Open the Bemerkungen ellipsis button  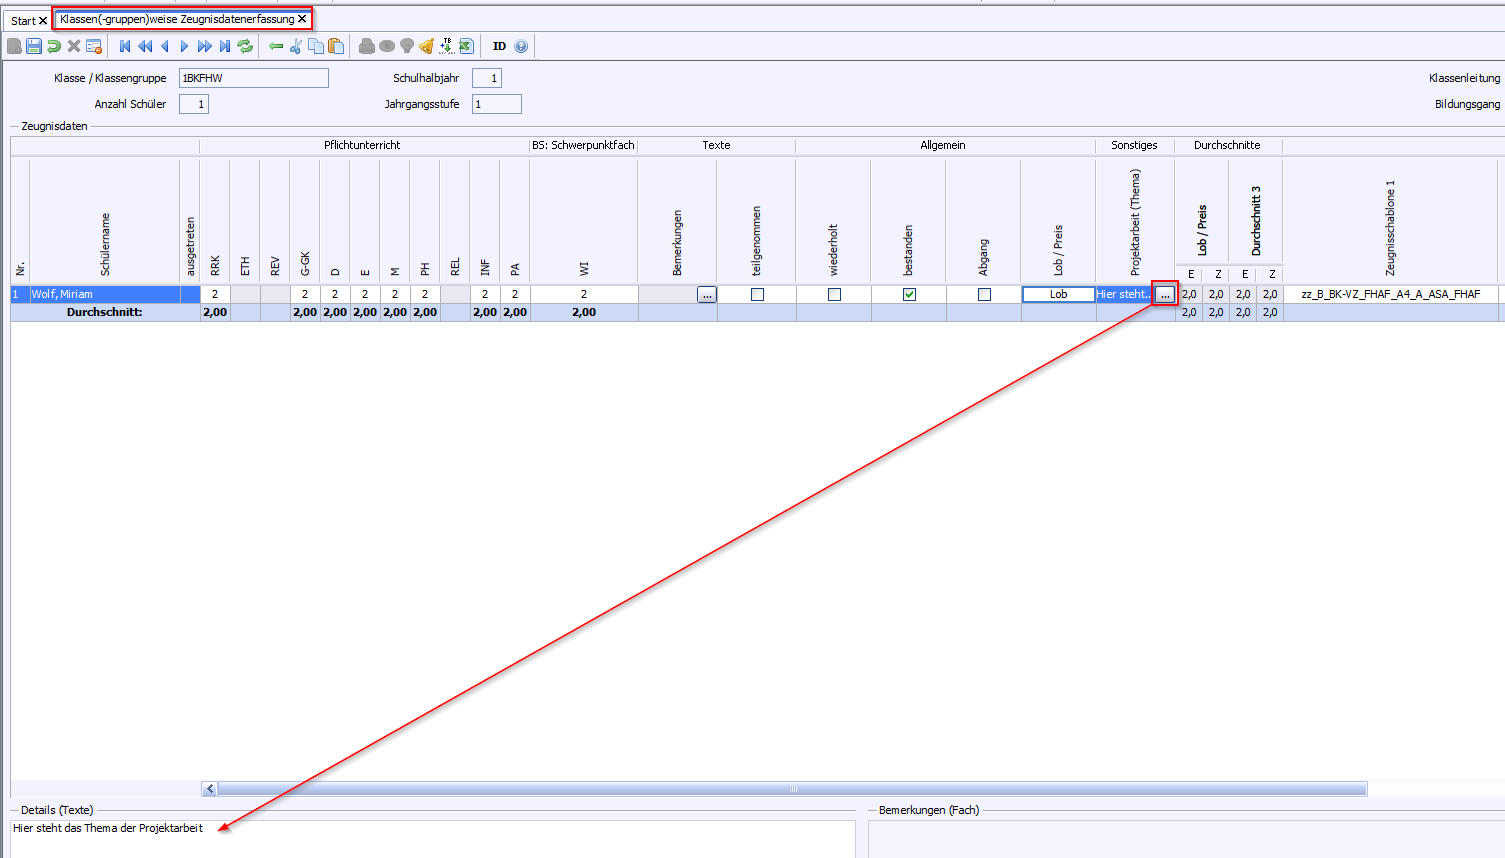pos(707,295)
